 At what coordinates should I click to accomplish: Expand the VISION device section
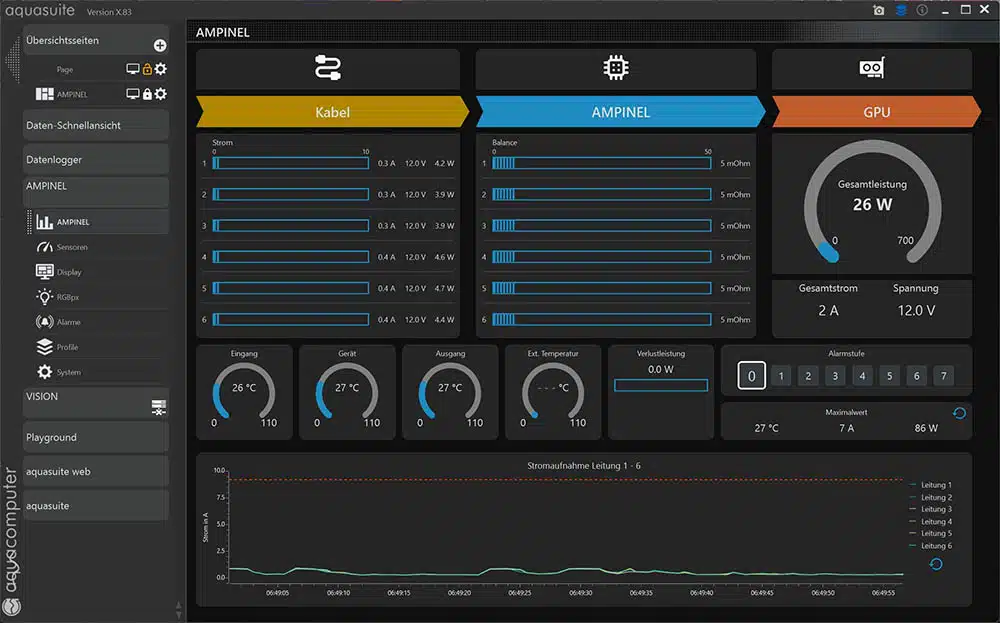96,403
